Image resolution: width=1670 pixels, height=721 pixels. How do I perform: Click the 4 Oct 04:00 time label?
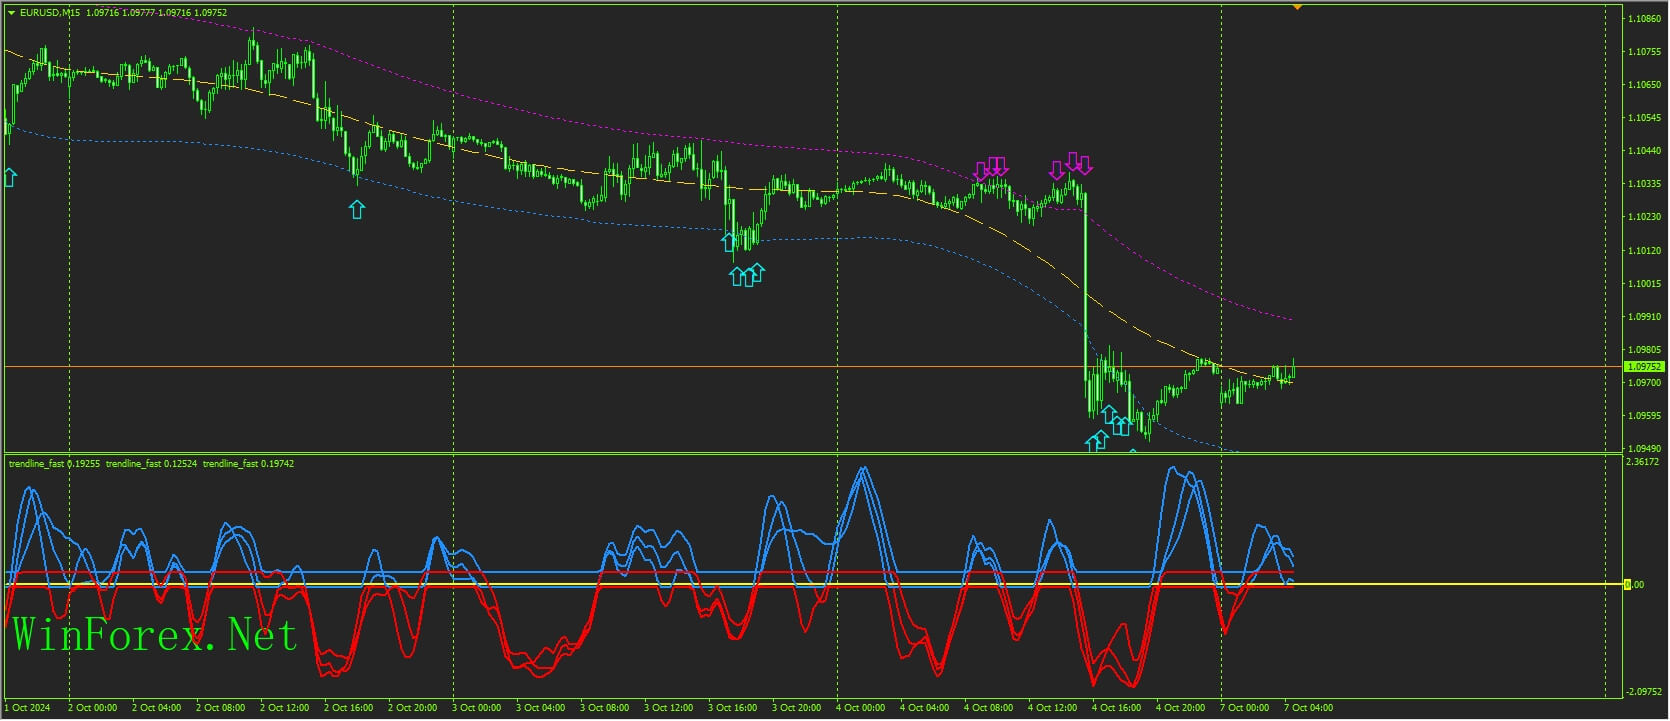[x=924, y=708]
